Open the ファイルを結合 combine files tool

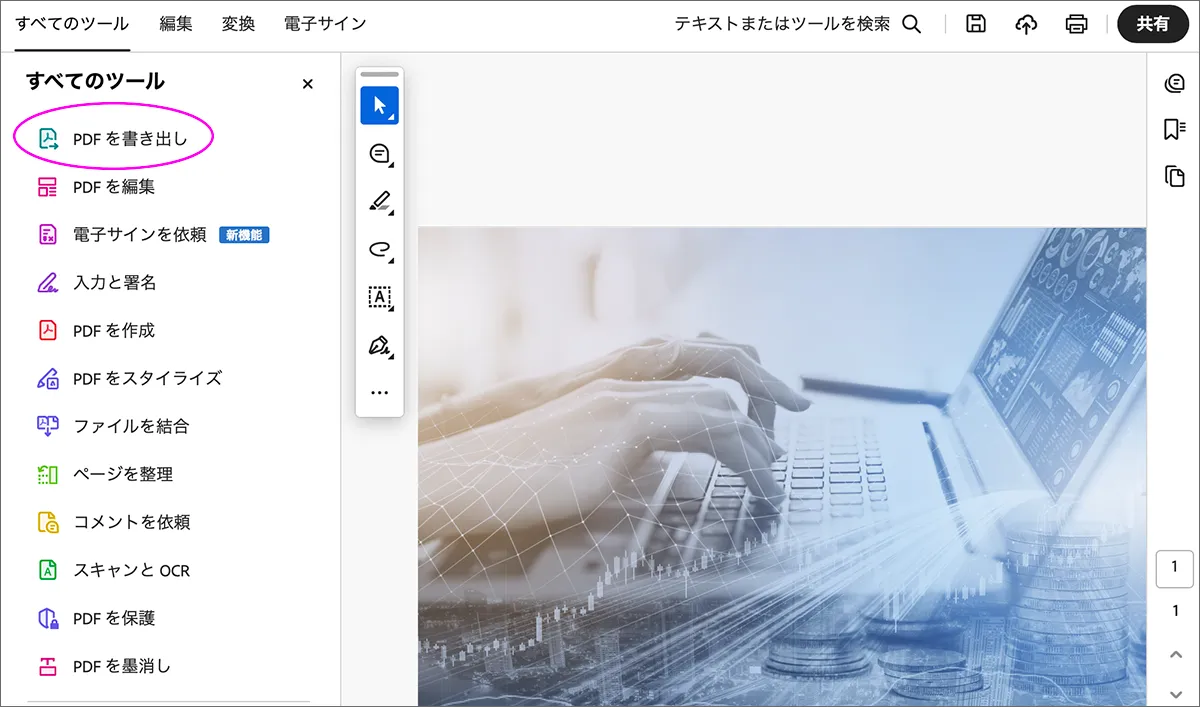(113, 427)
